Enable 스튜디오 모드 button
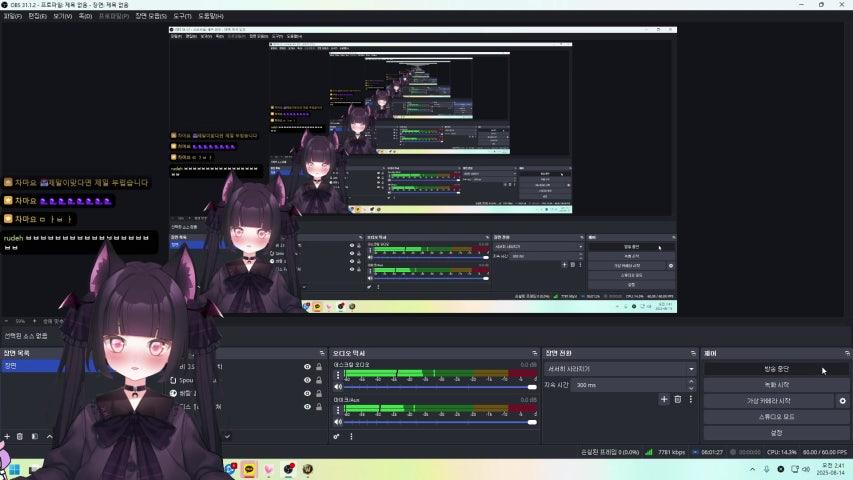Screen dimensions: 853x480 [x=776, y=417]
